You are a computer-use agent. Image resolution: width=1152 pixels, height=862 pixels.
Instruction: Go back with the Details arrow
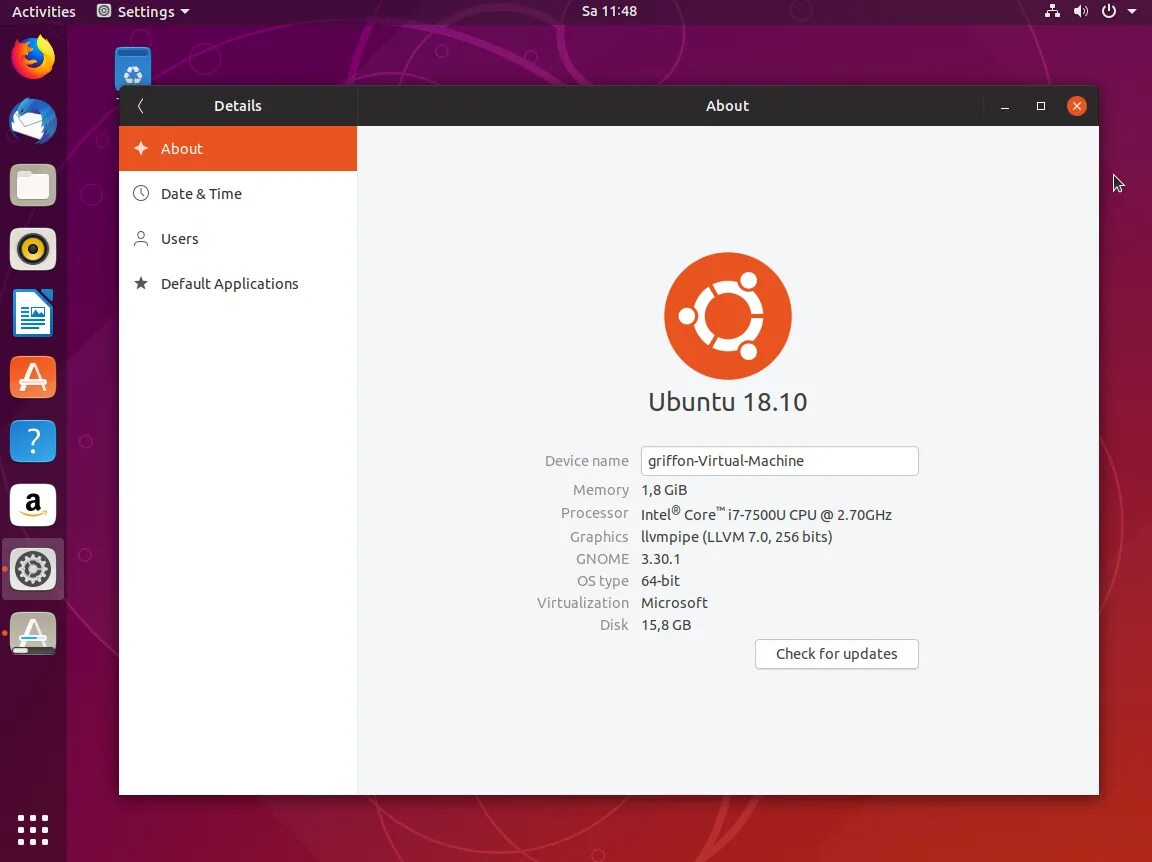140,106
